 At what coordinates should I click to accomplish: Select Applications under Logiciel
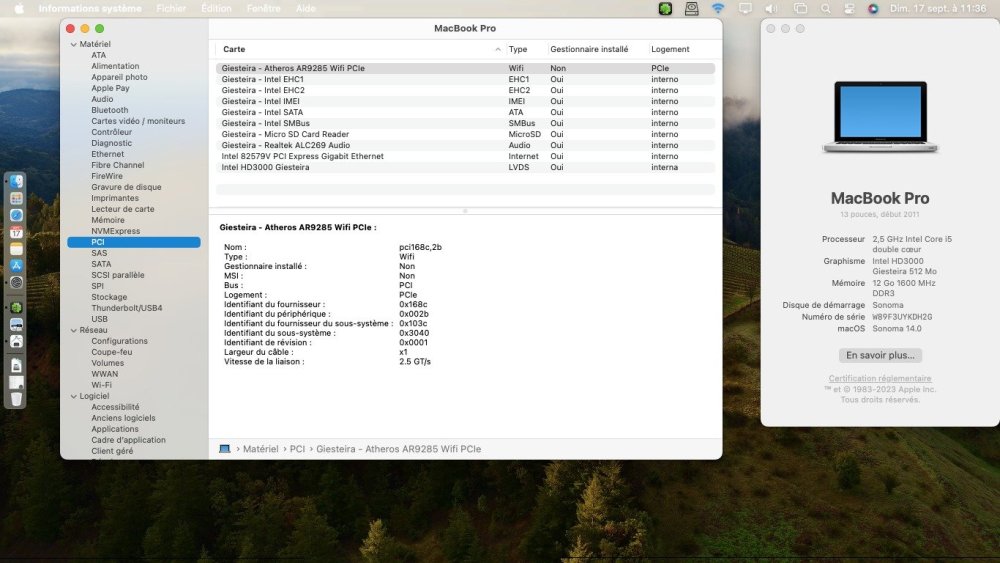(x=115, y=429)
